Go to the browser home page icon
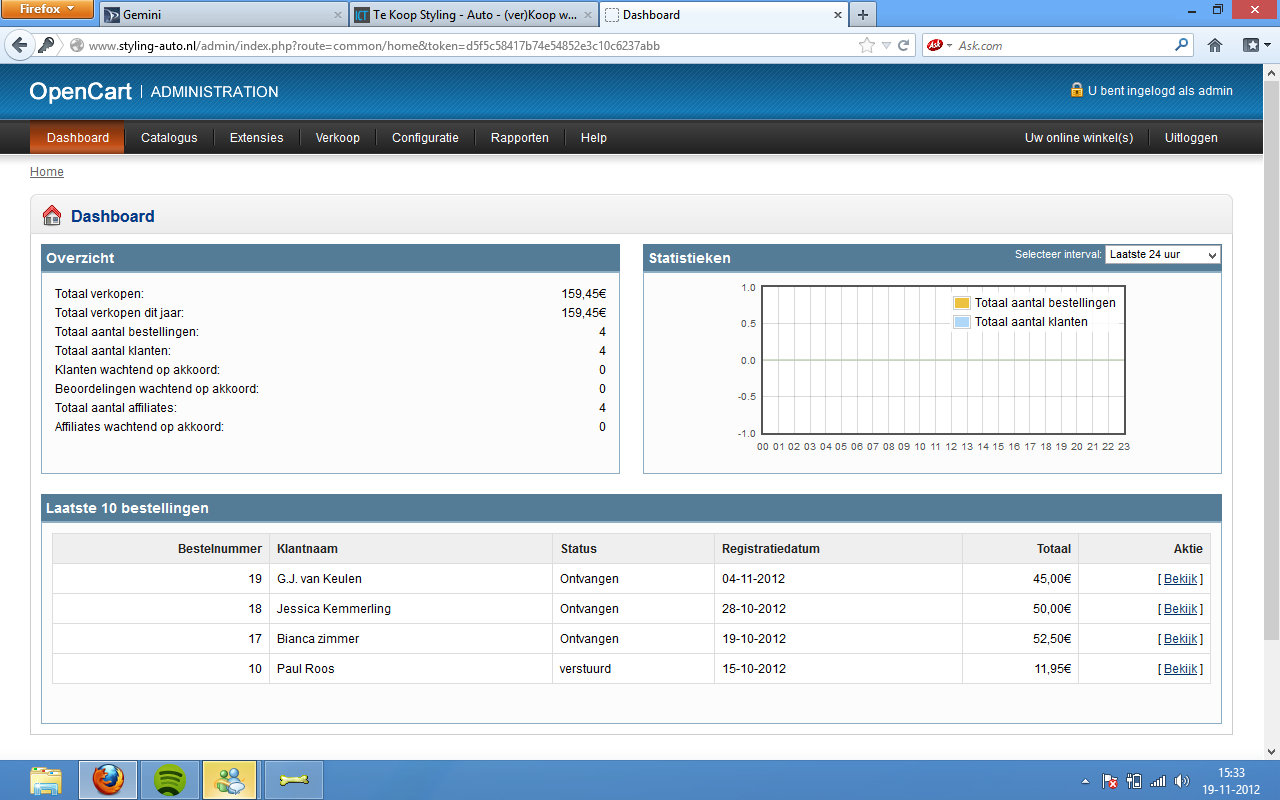The height and width of the screenshot is (800, 1280). point(1215,45)
